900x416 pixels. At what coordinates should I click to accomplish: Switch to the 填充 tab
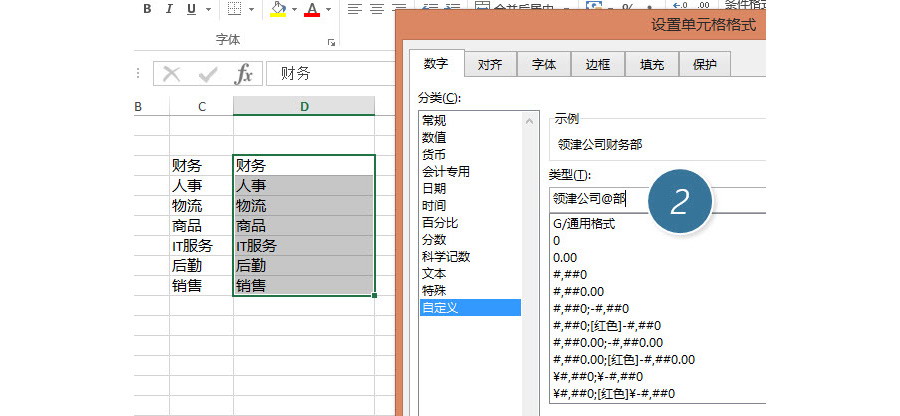coord(651,64)
